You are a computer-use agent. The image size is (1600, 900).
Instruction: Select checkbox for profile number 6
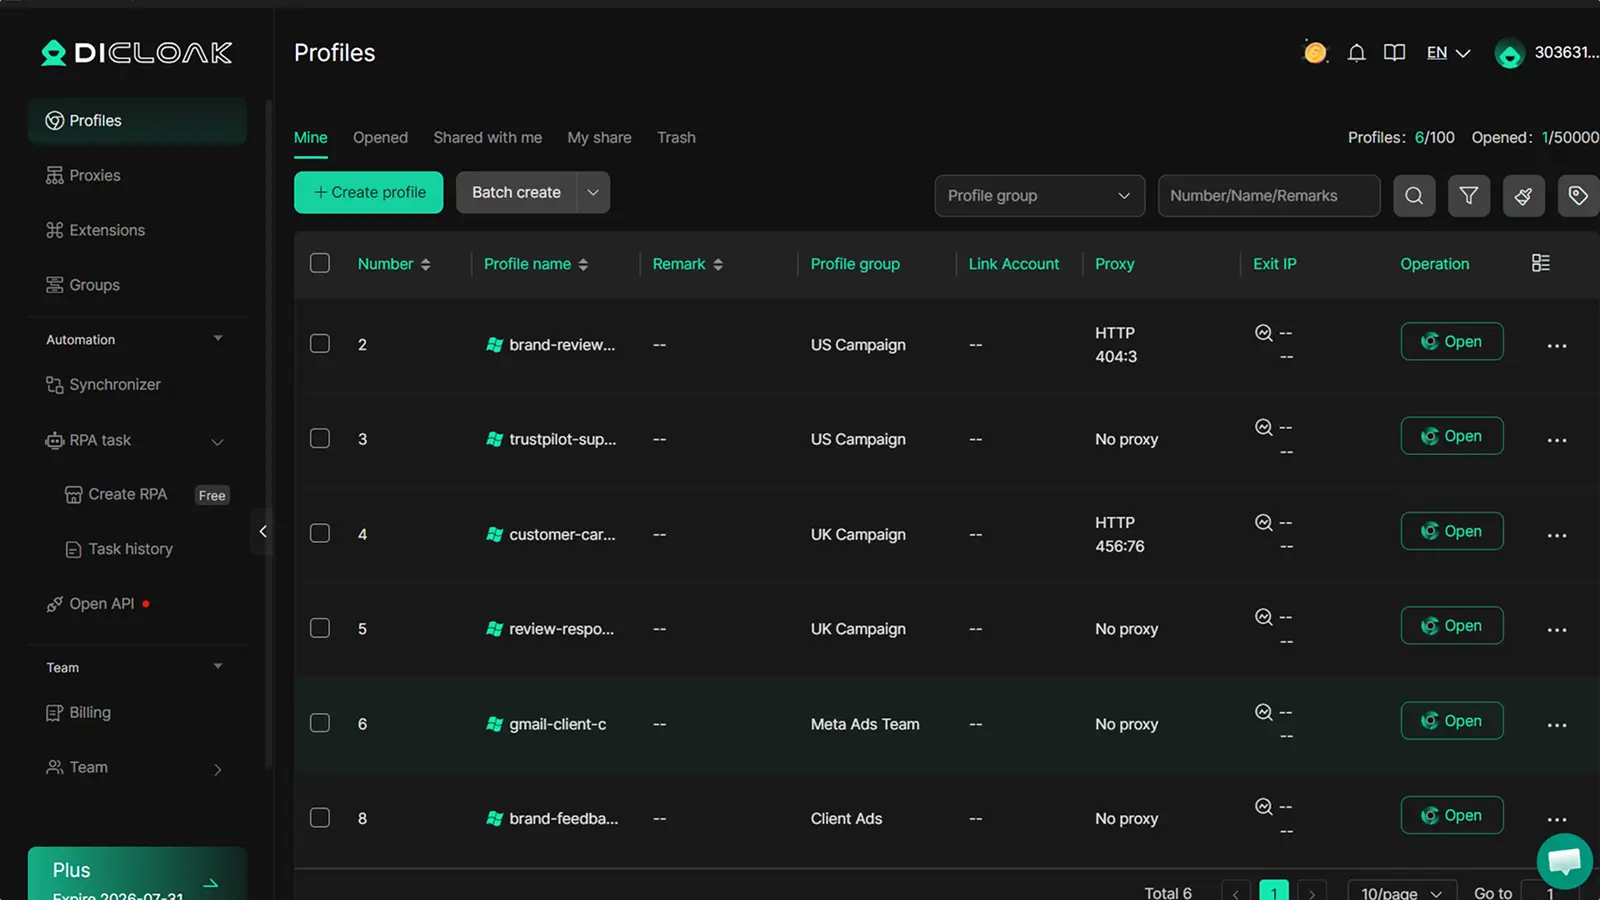pyautogui.click(x=320, y=722)
